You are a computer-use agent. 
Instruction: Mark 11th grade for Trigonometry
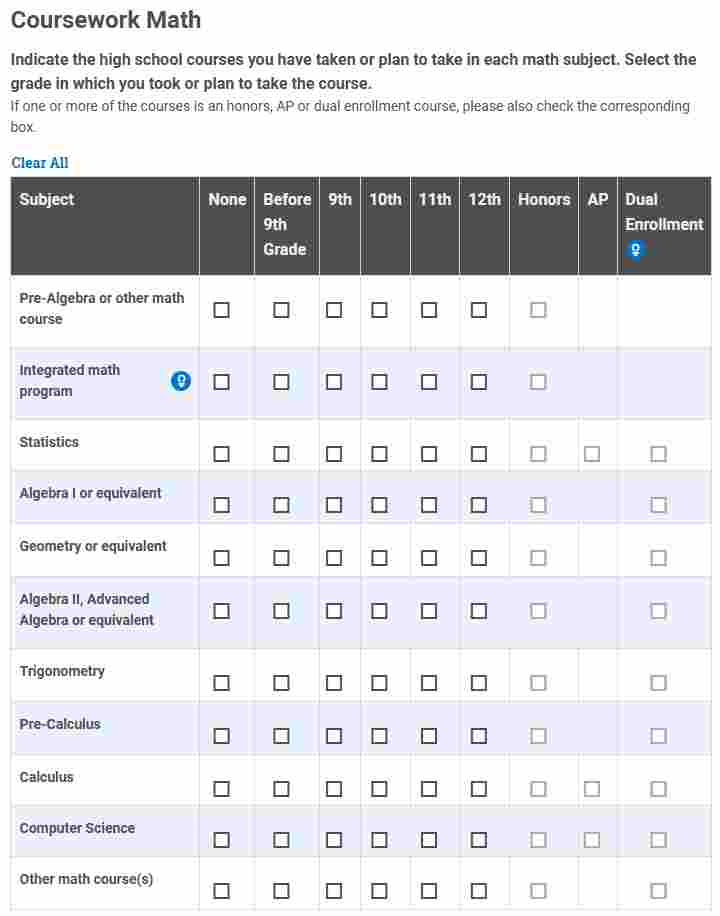429,683
